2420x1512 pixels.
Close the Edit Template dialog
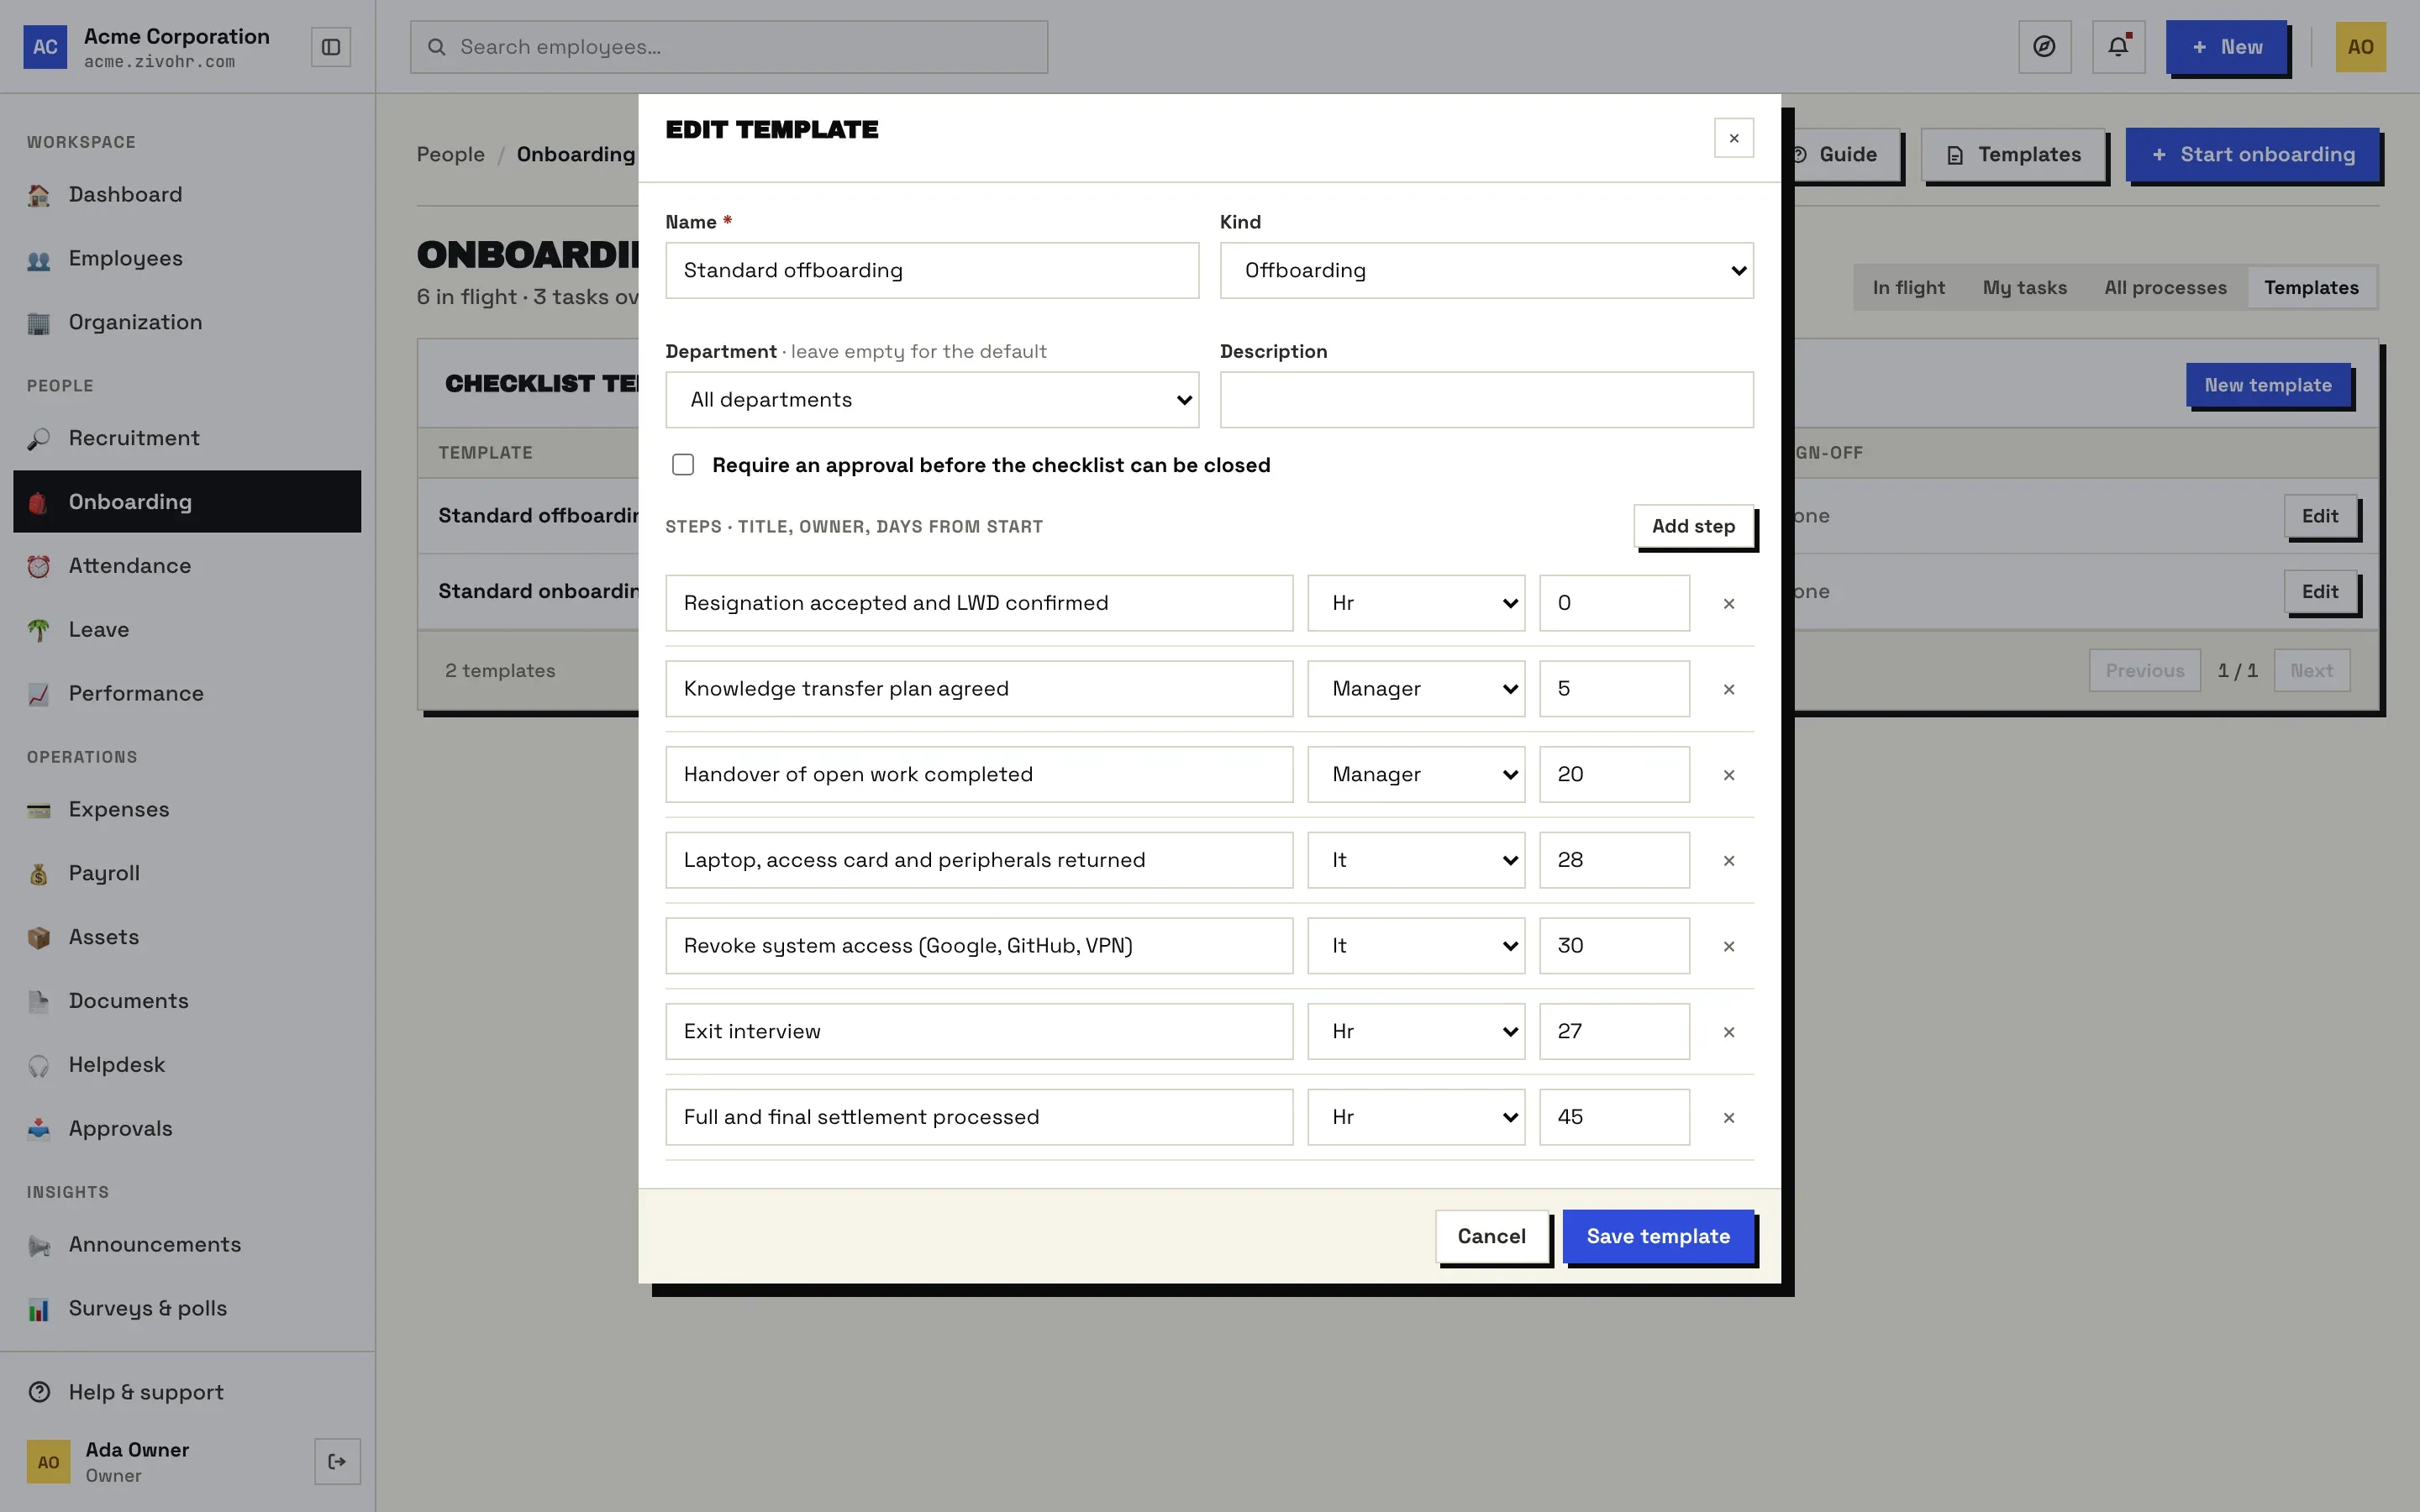(x=1733, y=138)
